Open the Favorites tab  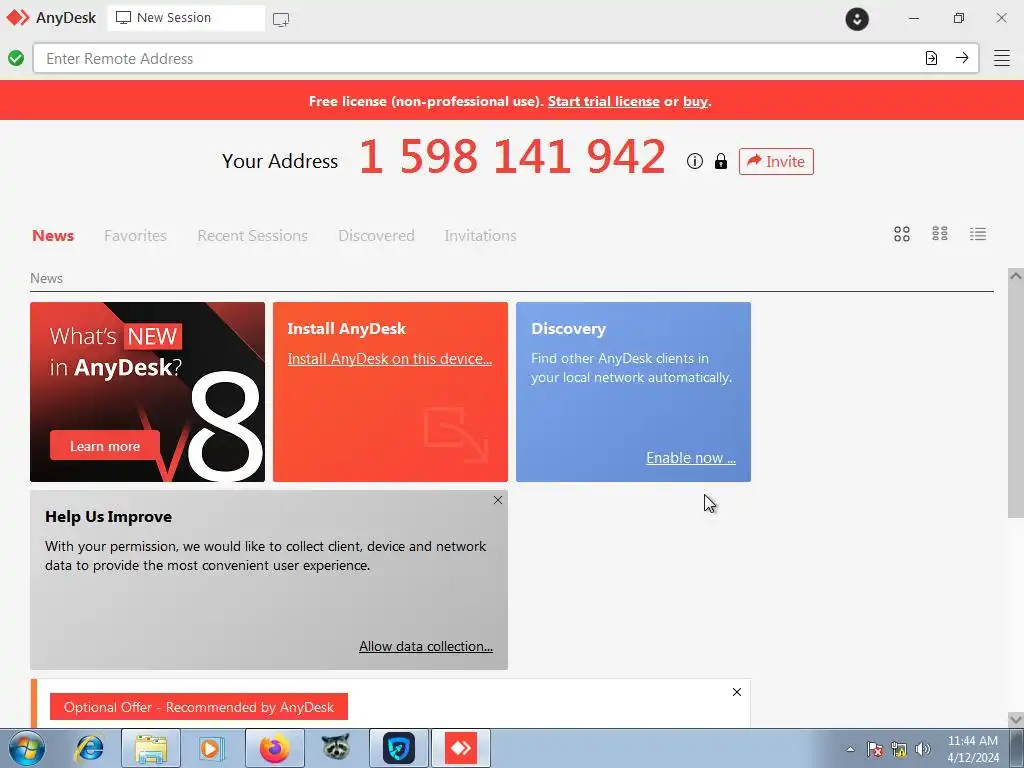[135, 236]
